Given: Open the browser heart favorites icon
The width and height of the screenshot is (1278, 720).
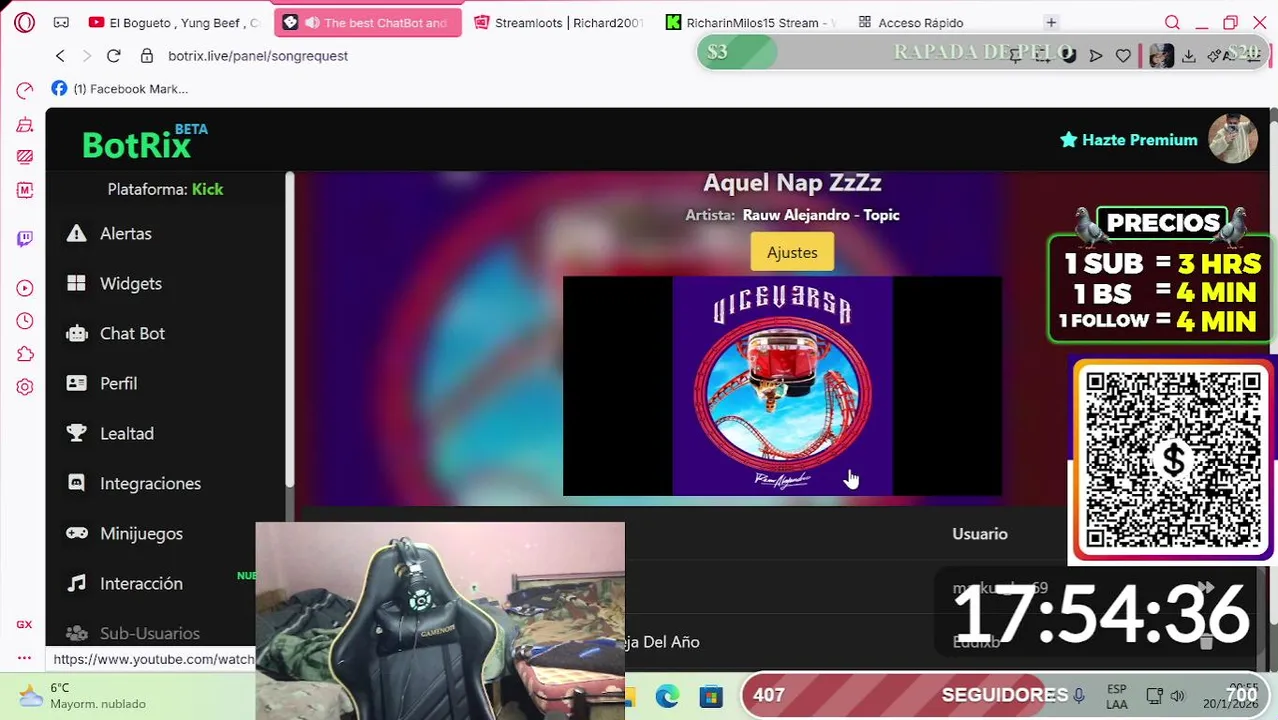Looking at the screenshot, I should click(x=1123, y=56).
